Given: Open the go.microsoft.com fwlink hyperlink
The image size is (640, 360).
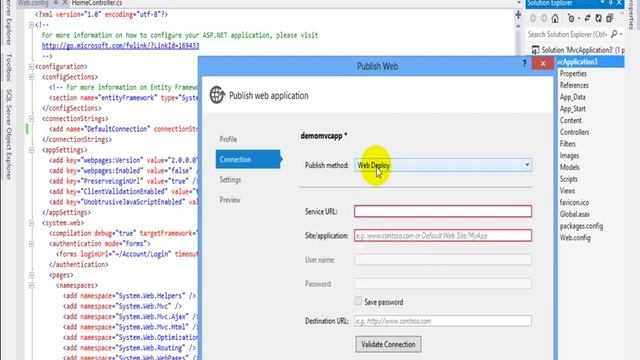Looking at the screenshot, I should [120, 45].
